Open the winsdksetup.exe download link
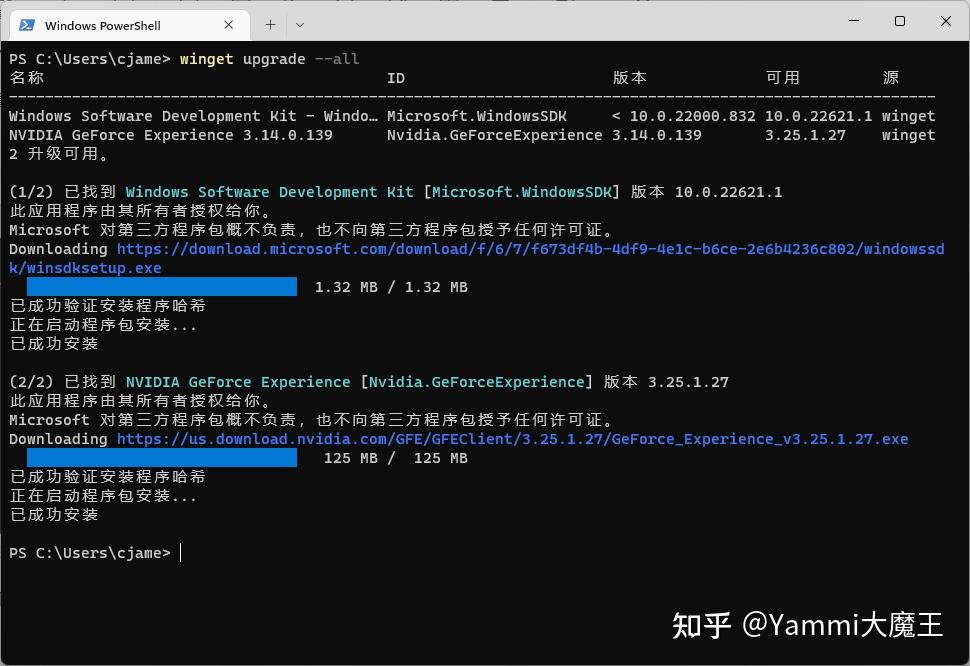Image resolution: width=970 pixels, height=666 pixels. [x=476, y=258]
